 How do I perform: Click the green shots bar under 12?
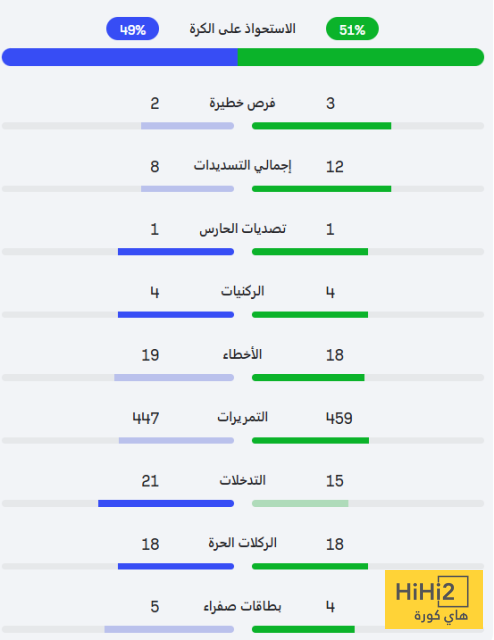click(321, 189)
